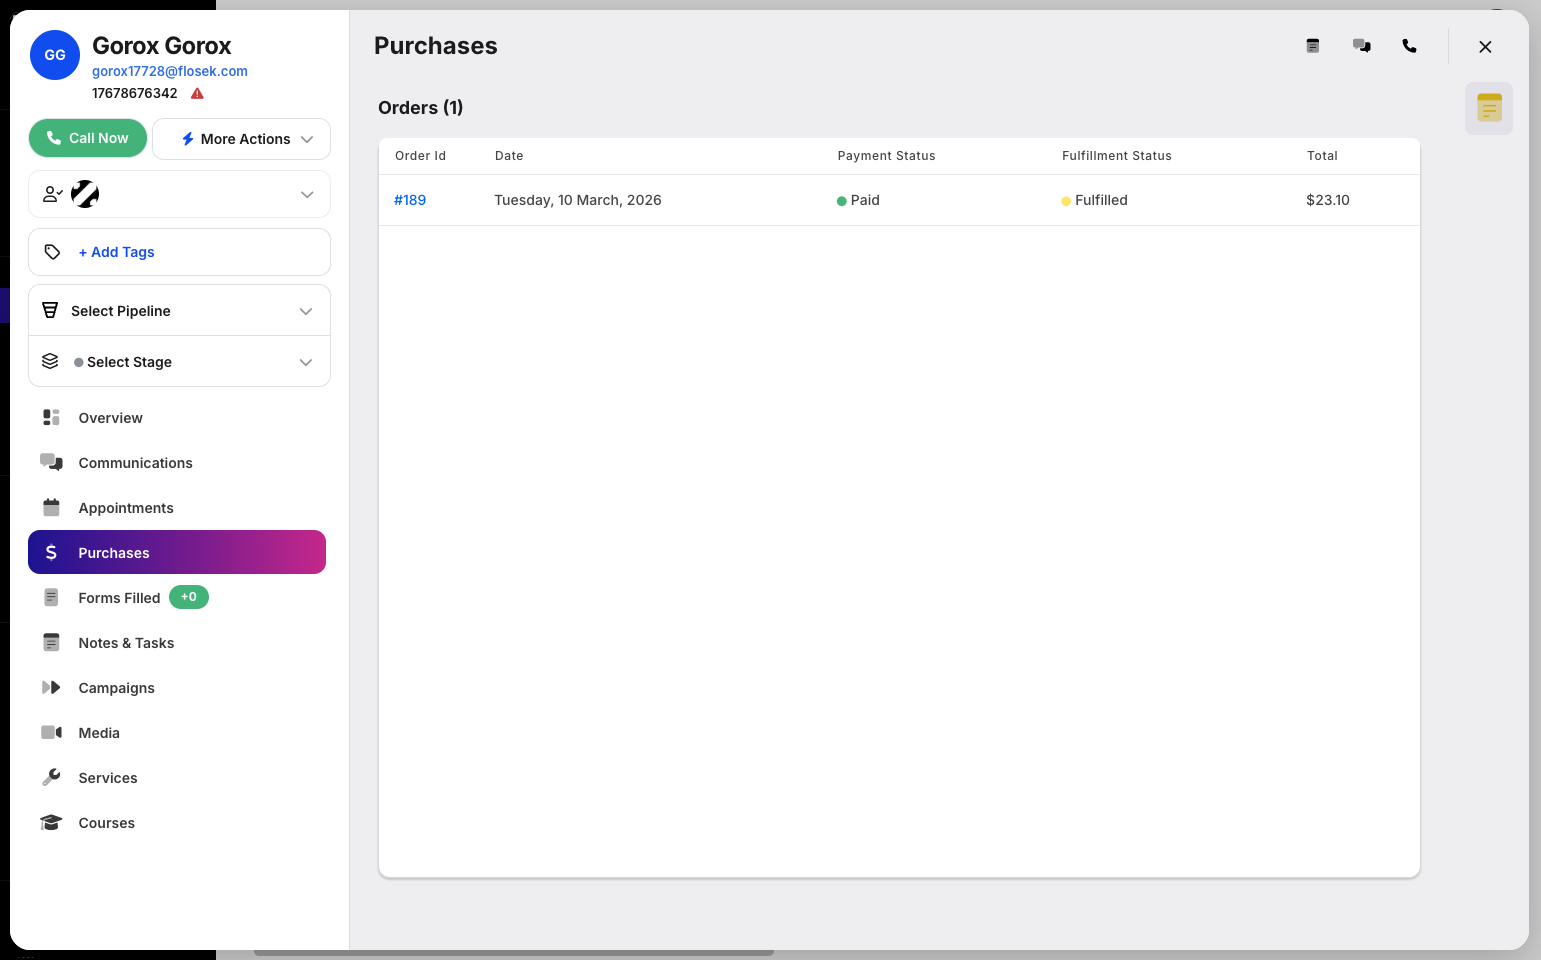
Task: Click the phone call icon in the header
Action: tap(1410, 46)
